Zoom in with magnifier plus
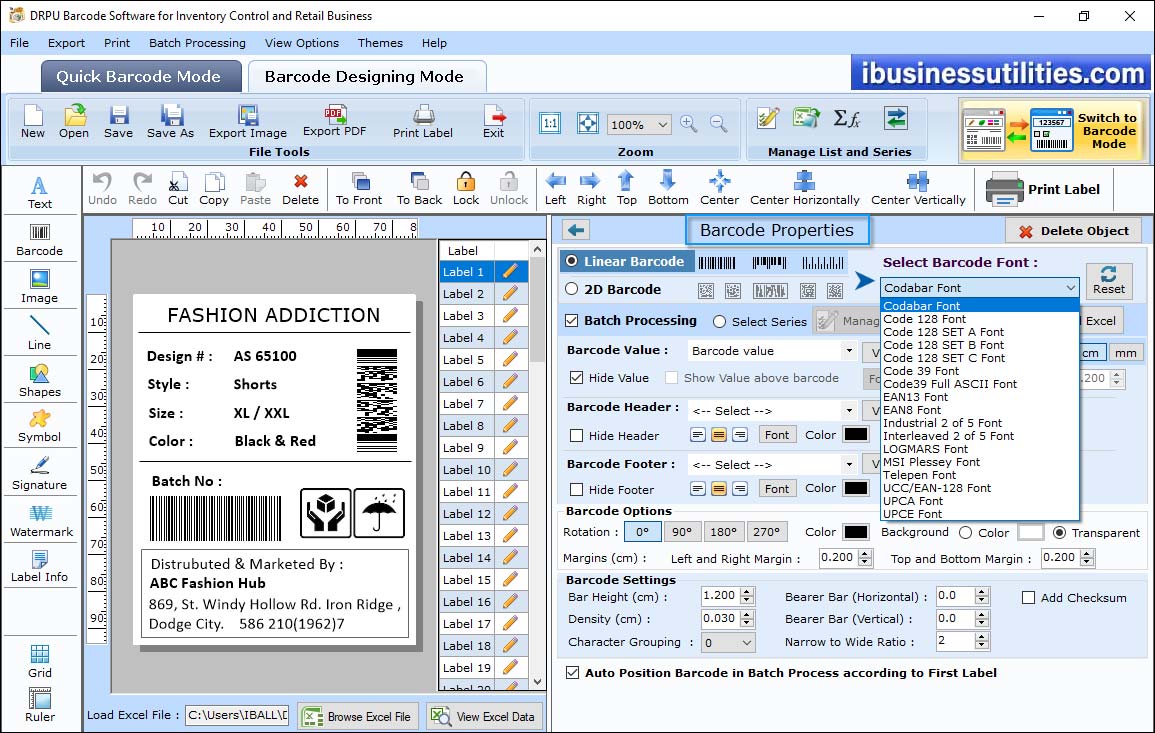This screenshot has width=1155, height=733. click(x=689, y=124)
